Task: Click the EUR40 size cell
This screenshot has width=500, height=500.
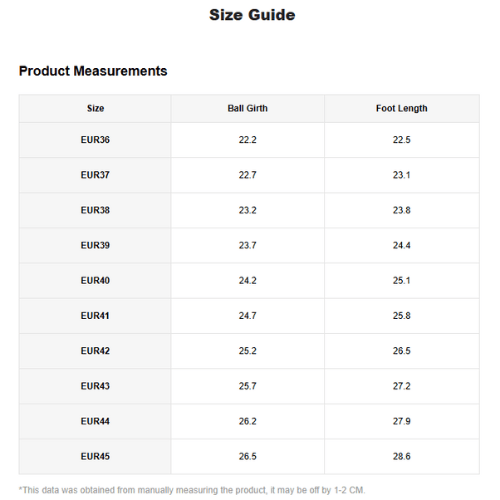Action: (x=95, y=281)
